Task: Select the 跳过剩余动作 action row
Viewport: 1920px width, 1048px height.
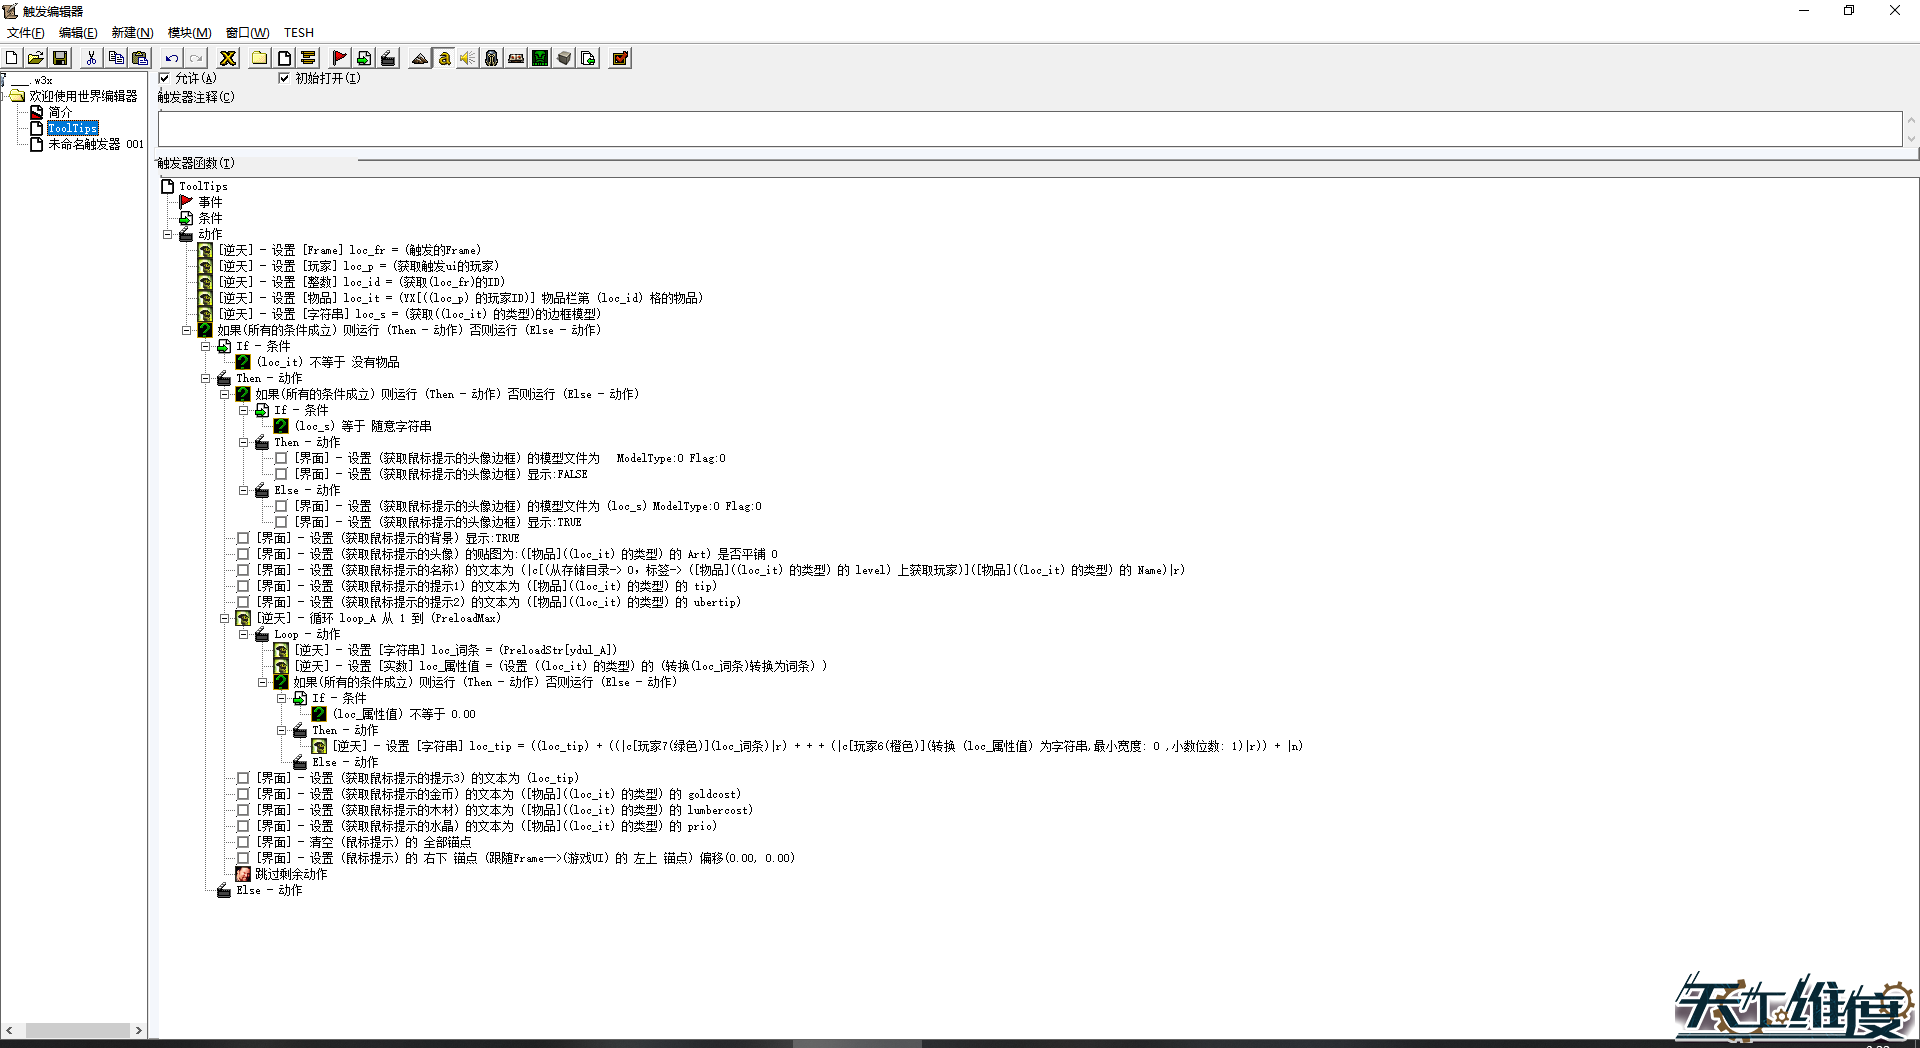Action: pos(290,874)
